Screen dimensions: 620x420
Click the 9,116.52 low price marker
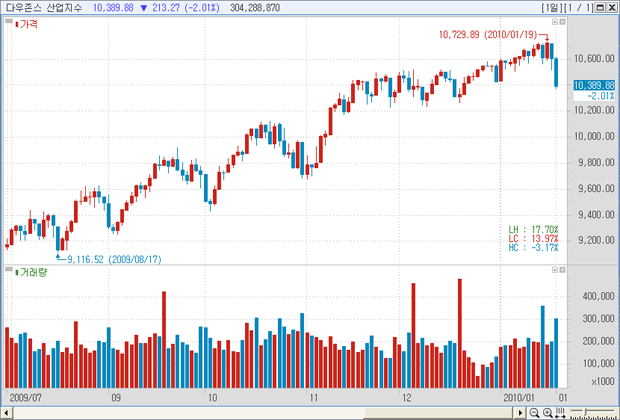coord(114,259)
